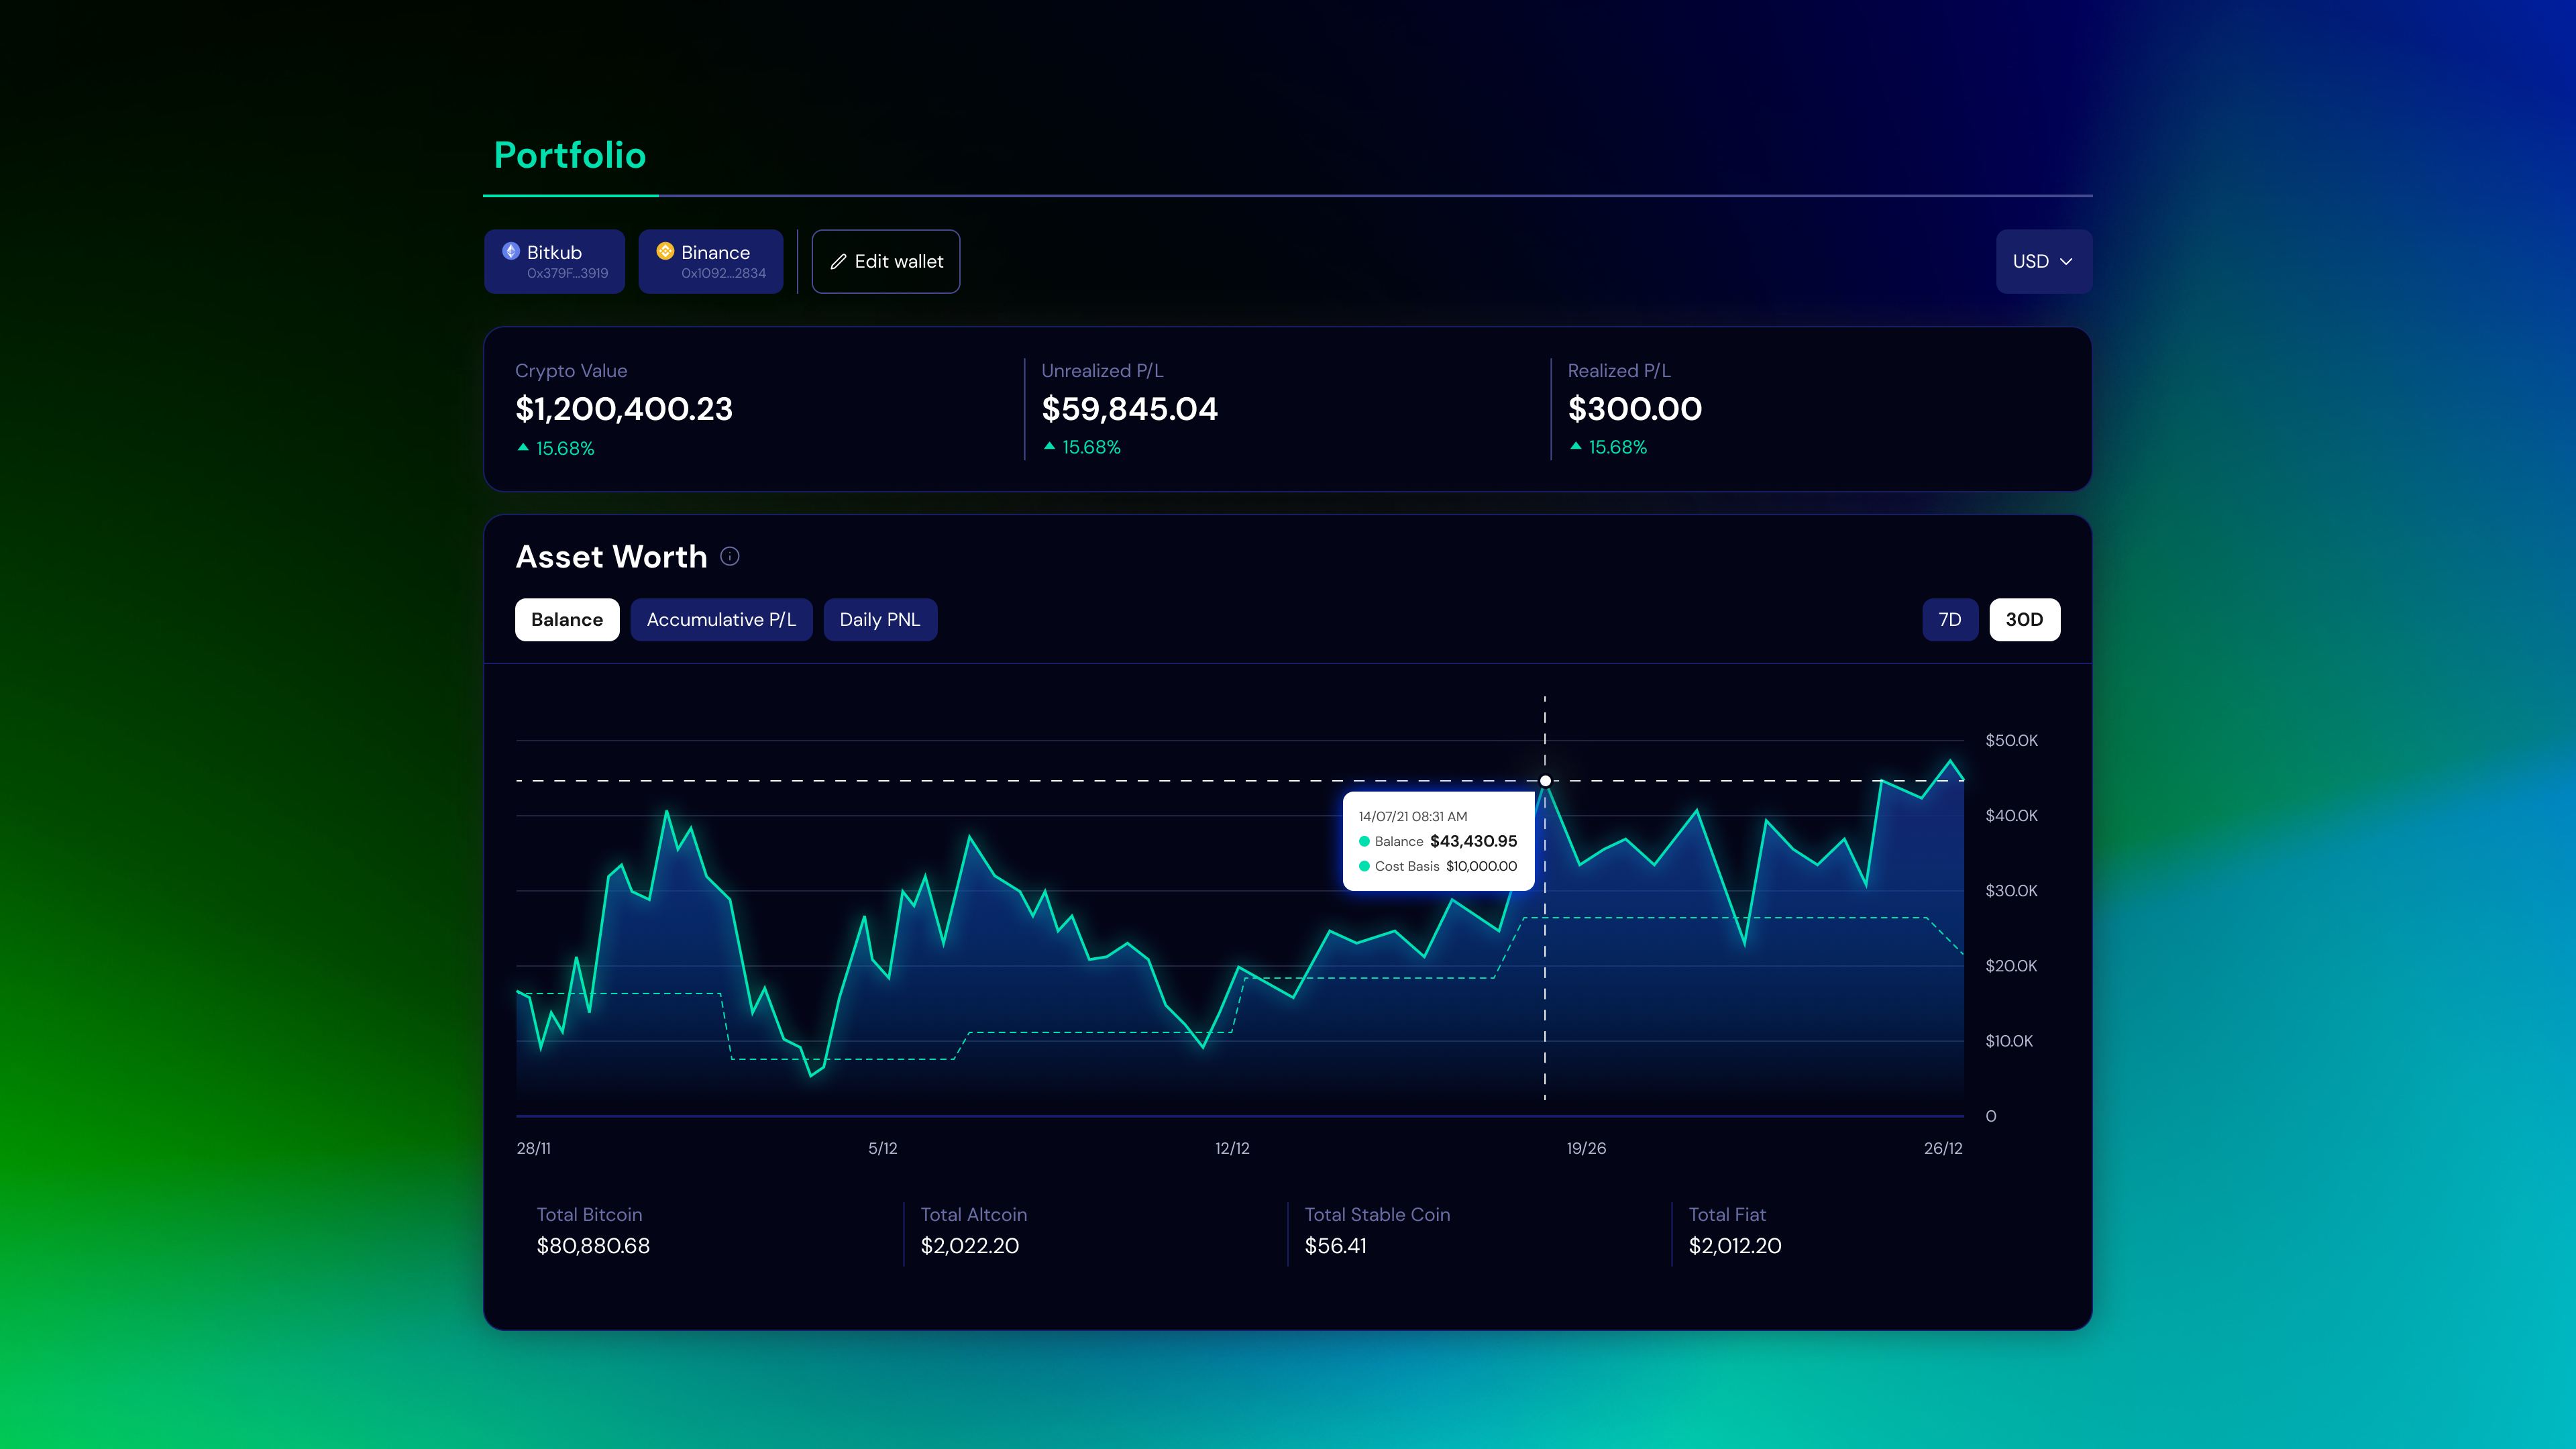Click the white chart marker on the line

1545,781
